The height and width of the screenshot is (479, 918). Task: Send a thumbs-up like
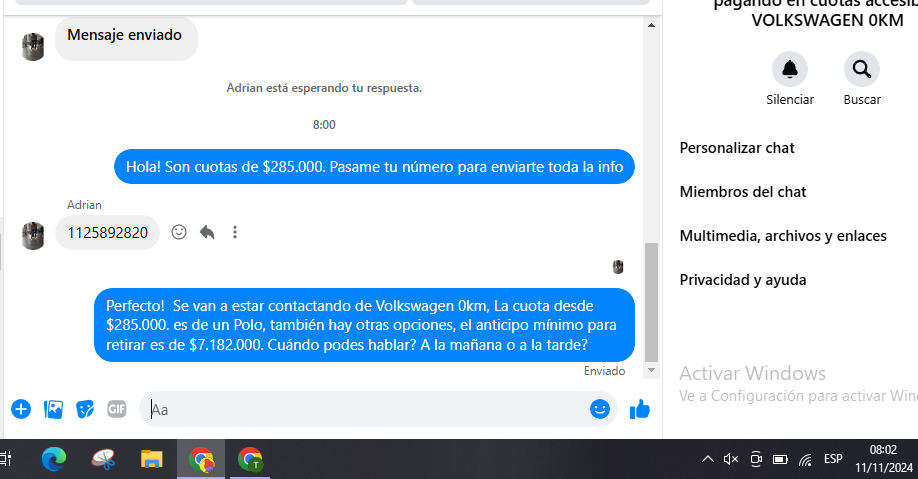pyautogui.click(x=640, y=409)
